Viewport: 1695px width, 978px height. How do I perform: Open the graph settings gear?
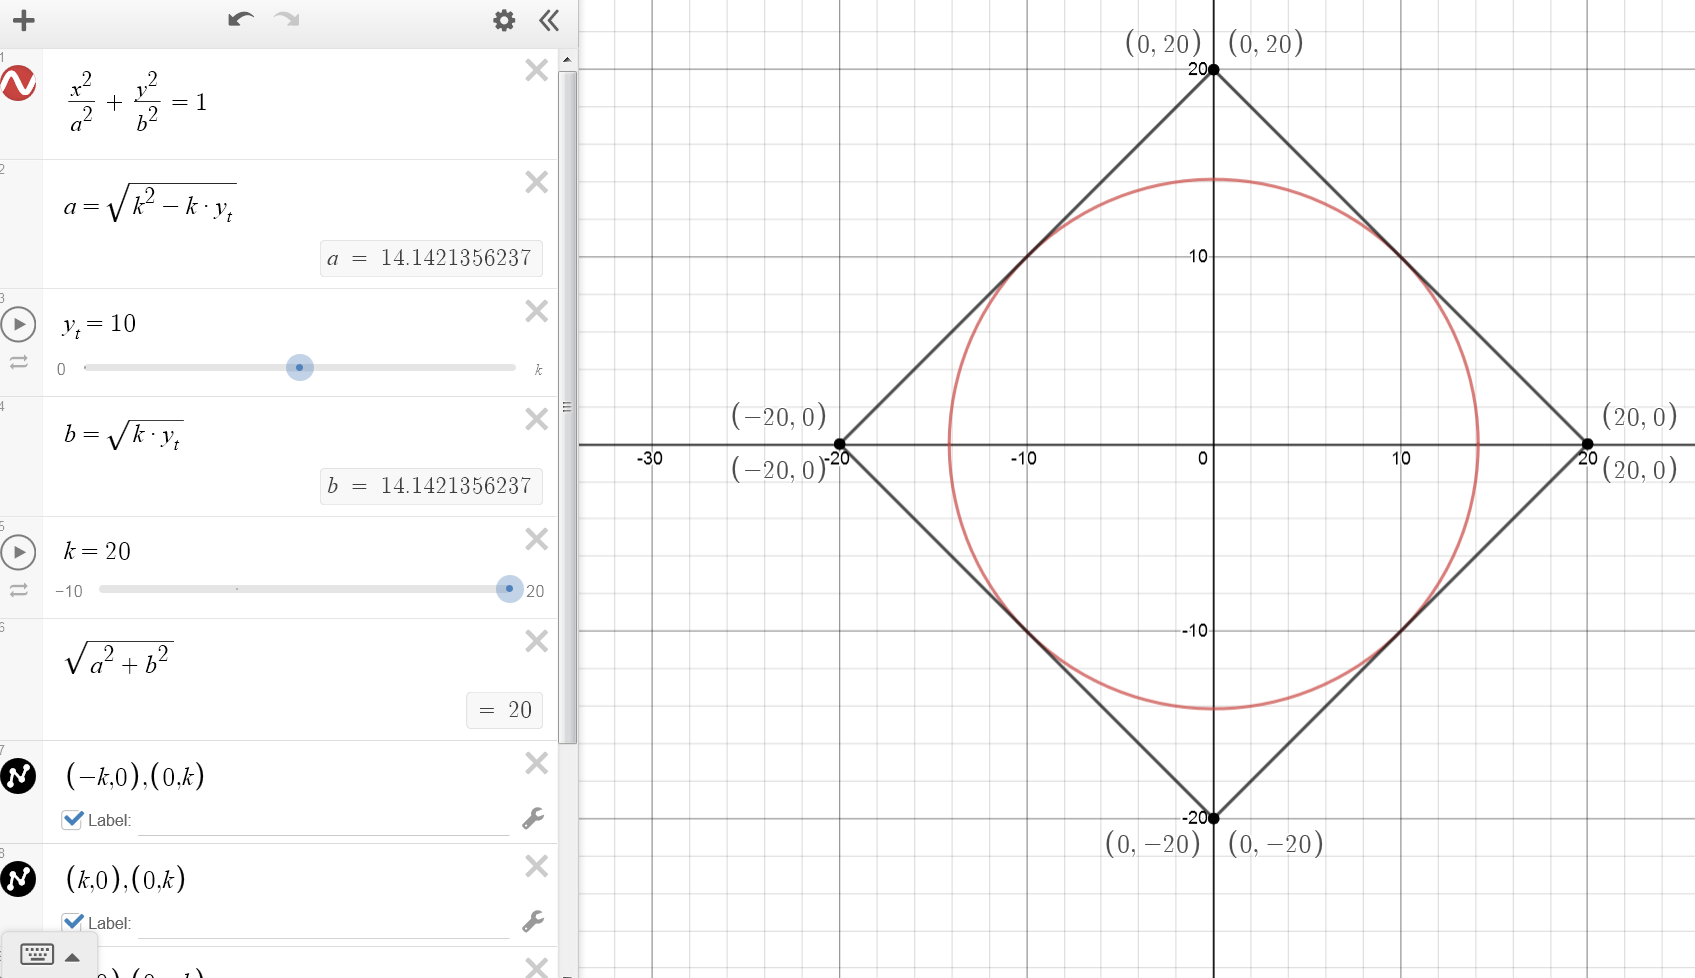click(x=504, y=20)
